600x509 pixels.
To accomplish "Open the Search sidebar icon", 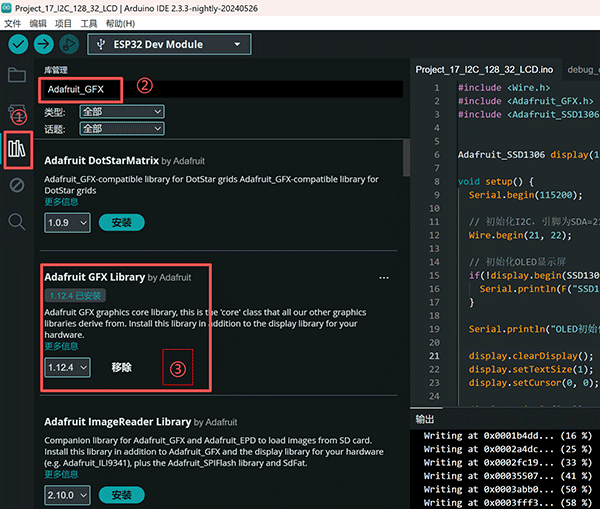I will [x=17, y=221].
